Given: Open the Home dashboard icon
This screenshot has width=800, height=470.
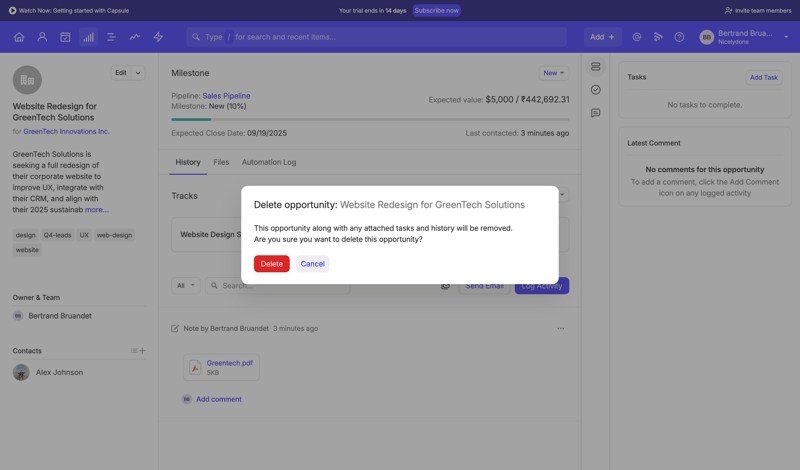Looking at the screenshot, I should pos(19,37).
